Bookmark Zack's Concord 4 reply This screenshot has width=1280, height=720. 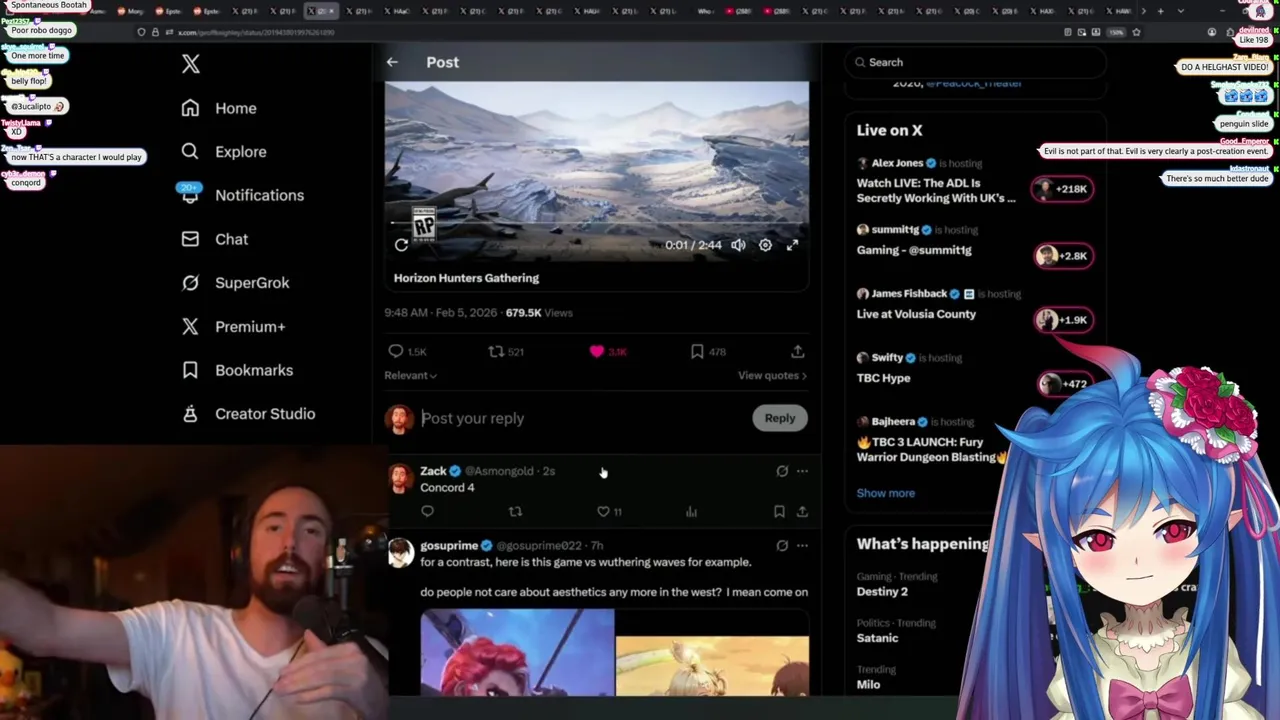(x=779, y=512)
